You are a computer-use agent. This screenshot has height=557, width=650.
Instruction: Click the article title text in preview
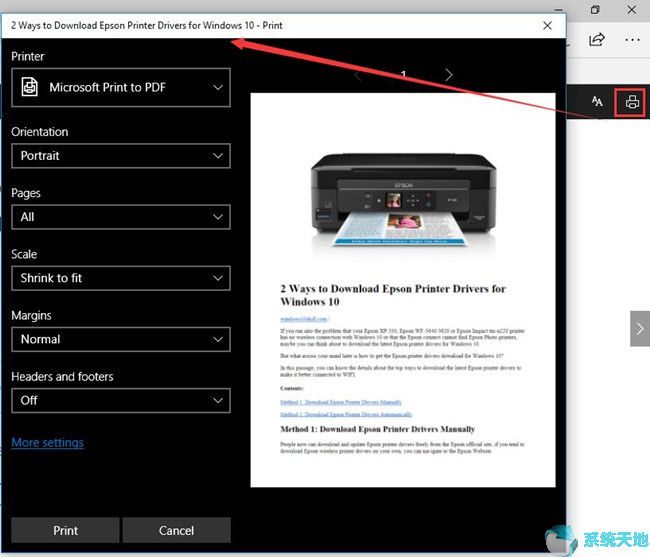coord(393,295)
